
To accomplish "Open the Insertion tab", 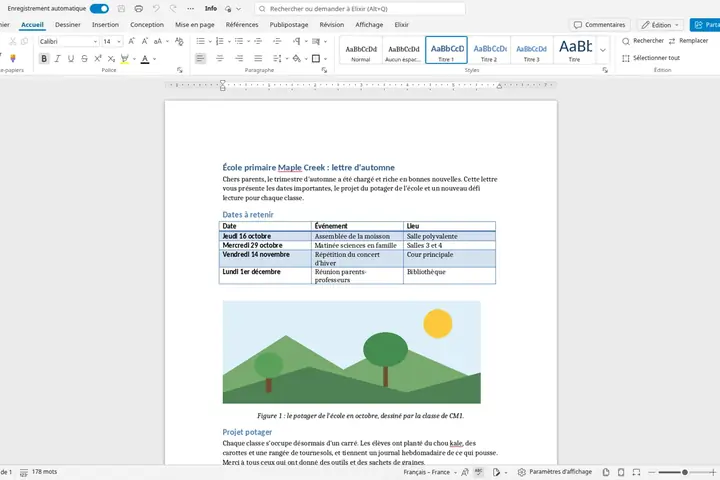I will click(105, 25).
